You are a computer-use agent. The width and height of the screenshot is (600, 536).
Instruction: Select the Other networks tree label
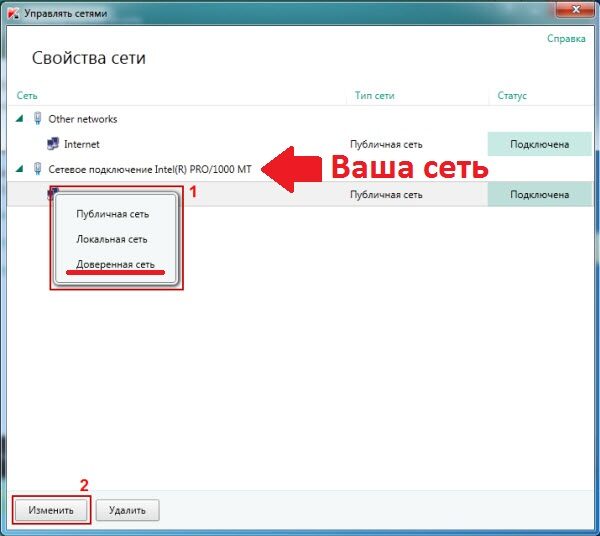tap(83, 119)
